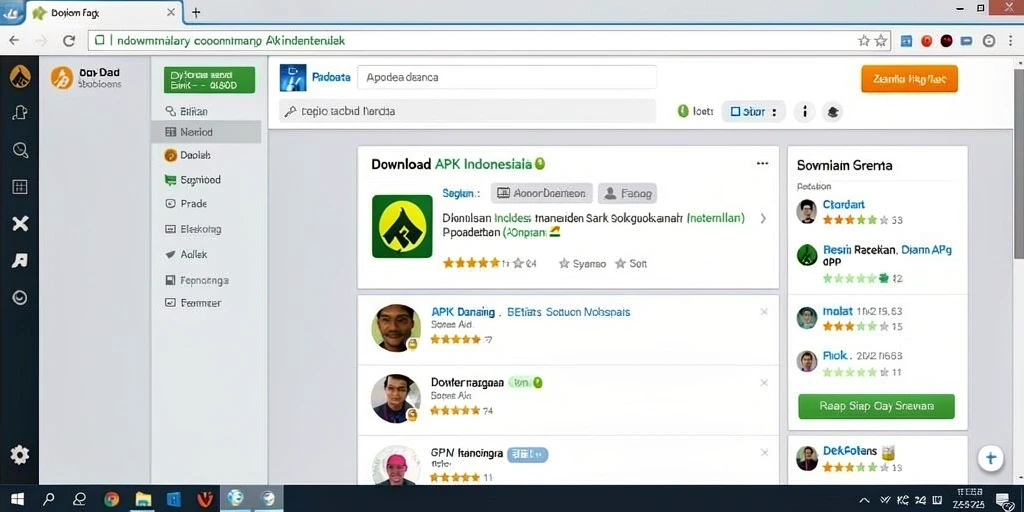This screenshot has width=1024, height=512.
Task: Open Chrome from the taskbar
Action: [112, 500]
